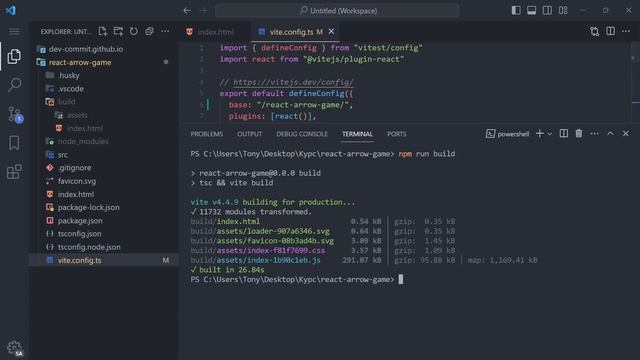640x360 pixels.
Task: Open terminal panel more actions ellipsis
Action: [x=595, y=134]
